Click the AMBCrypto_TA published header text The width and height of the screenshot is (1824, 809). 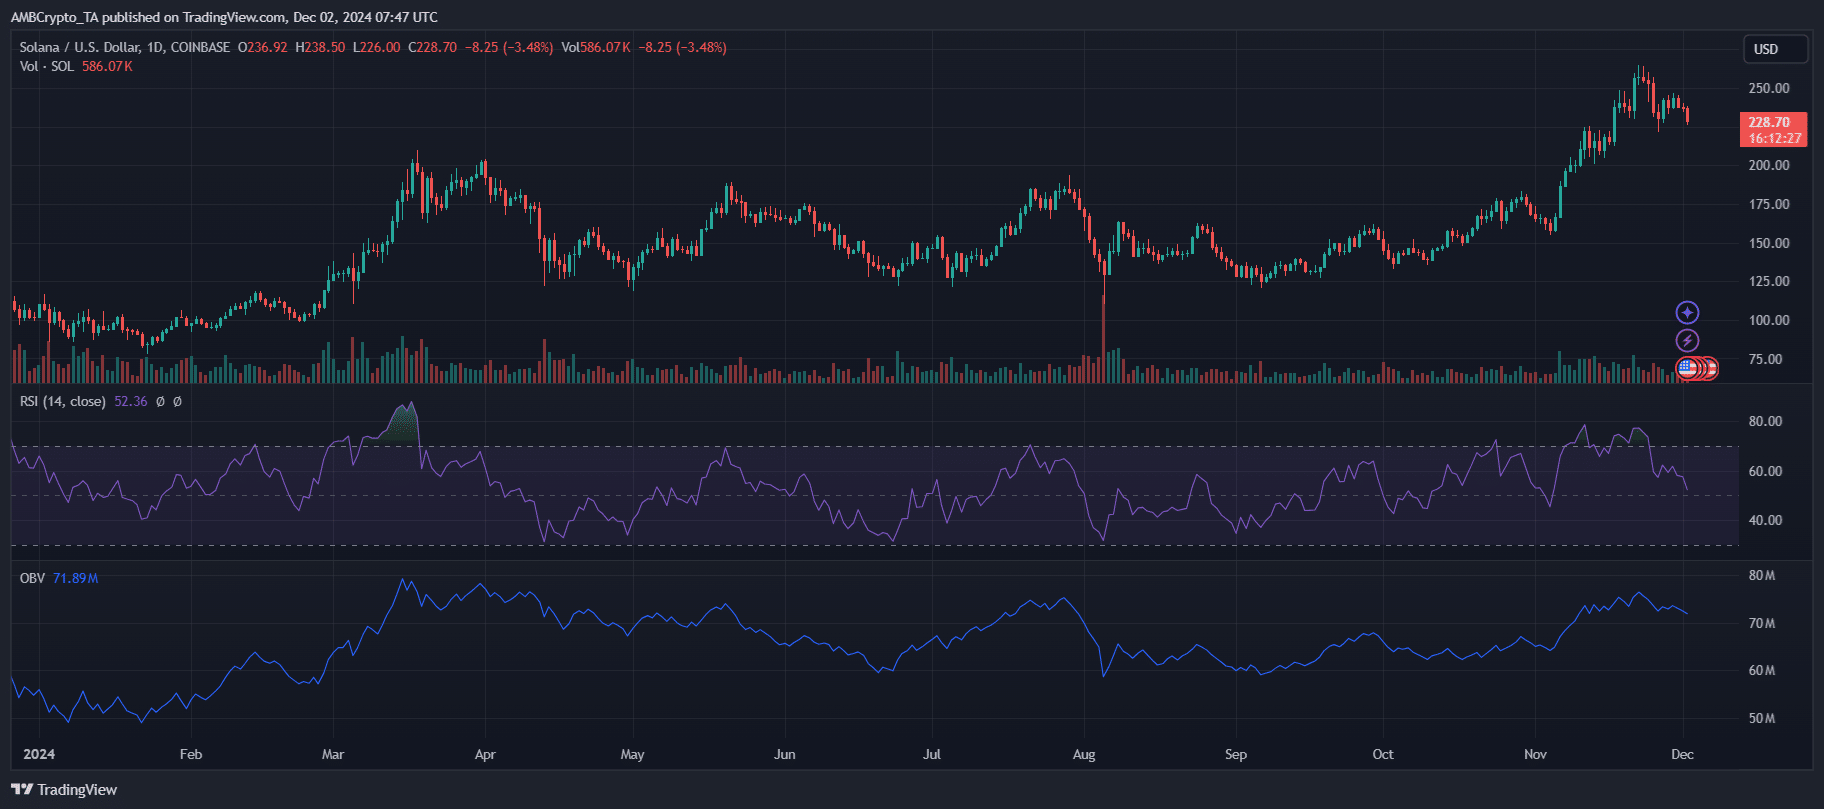click(224, 17)
